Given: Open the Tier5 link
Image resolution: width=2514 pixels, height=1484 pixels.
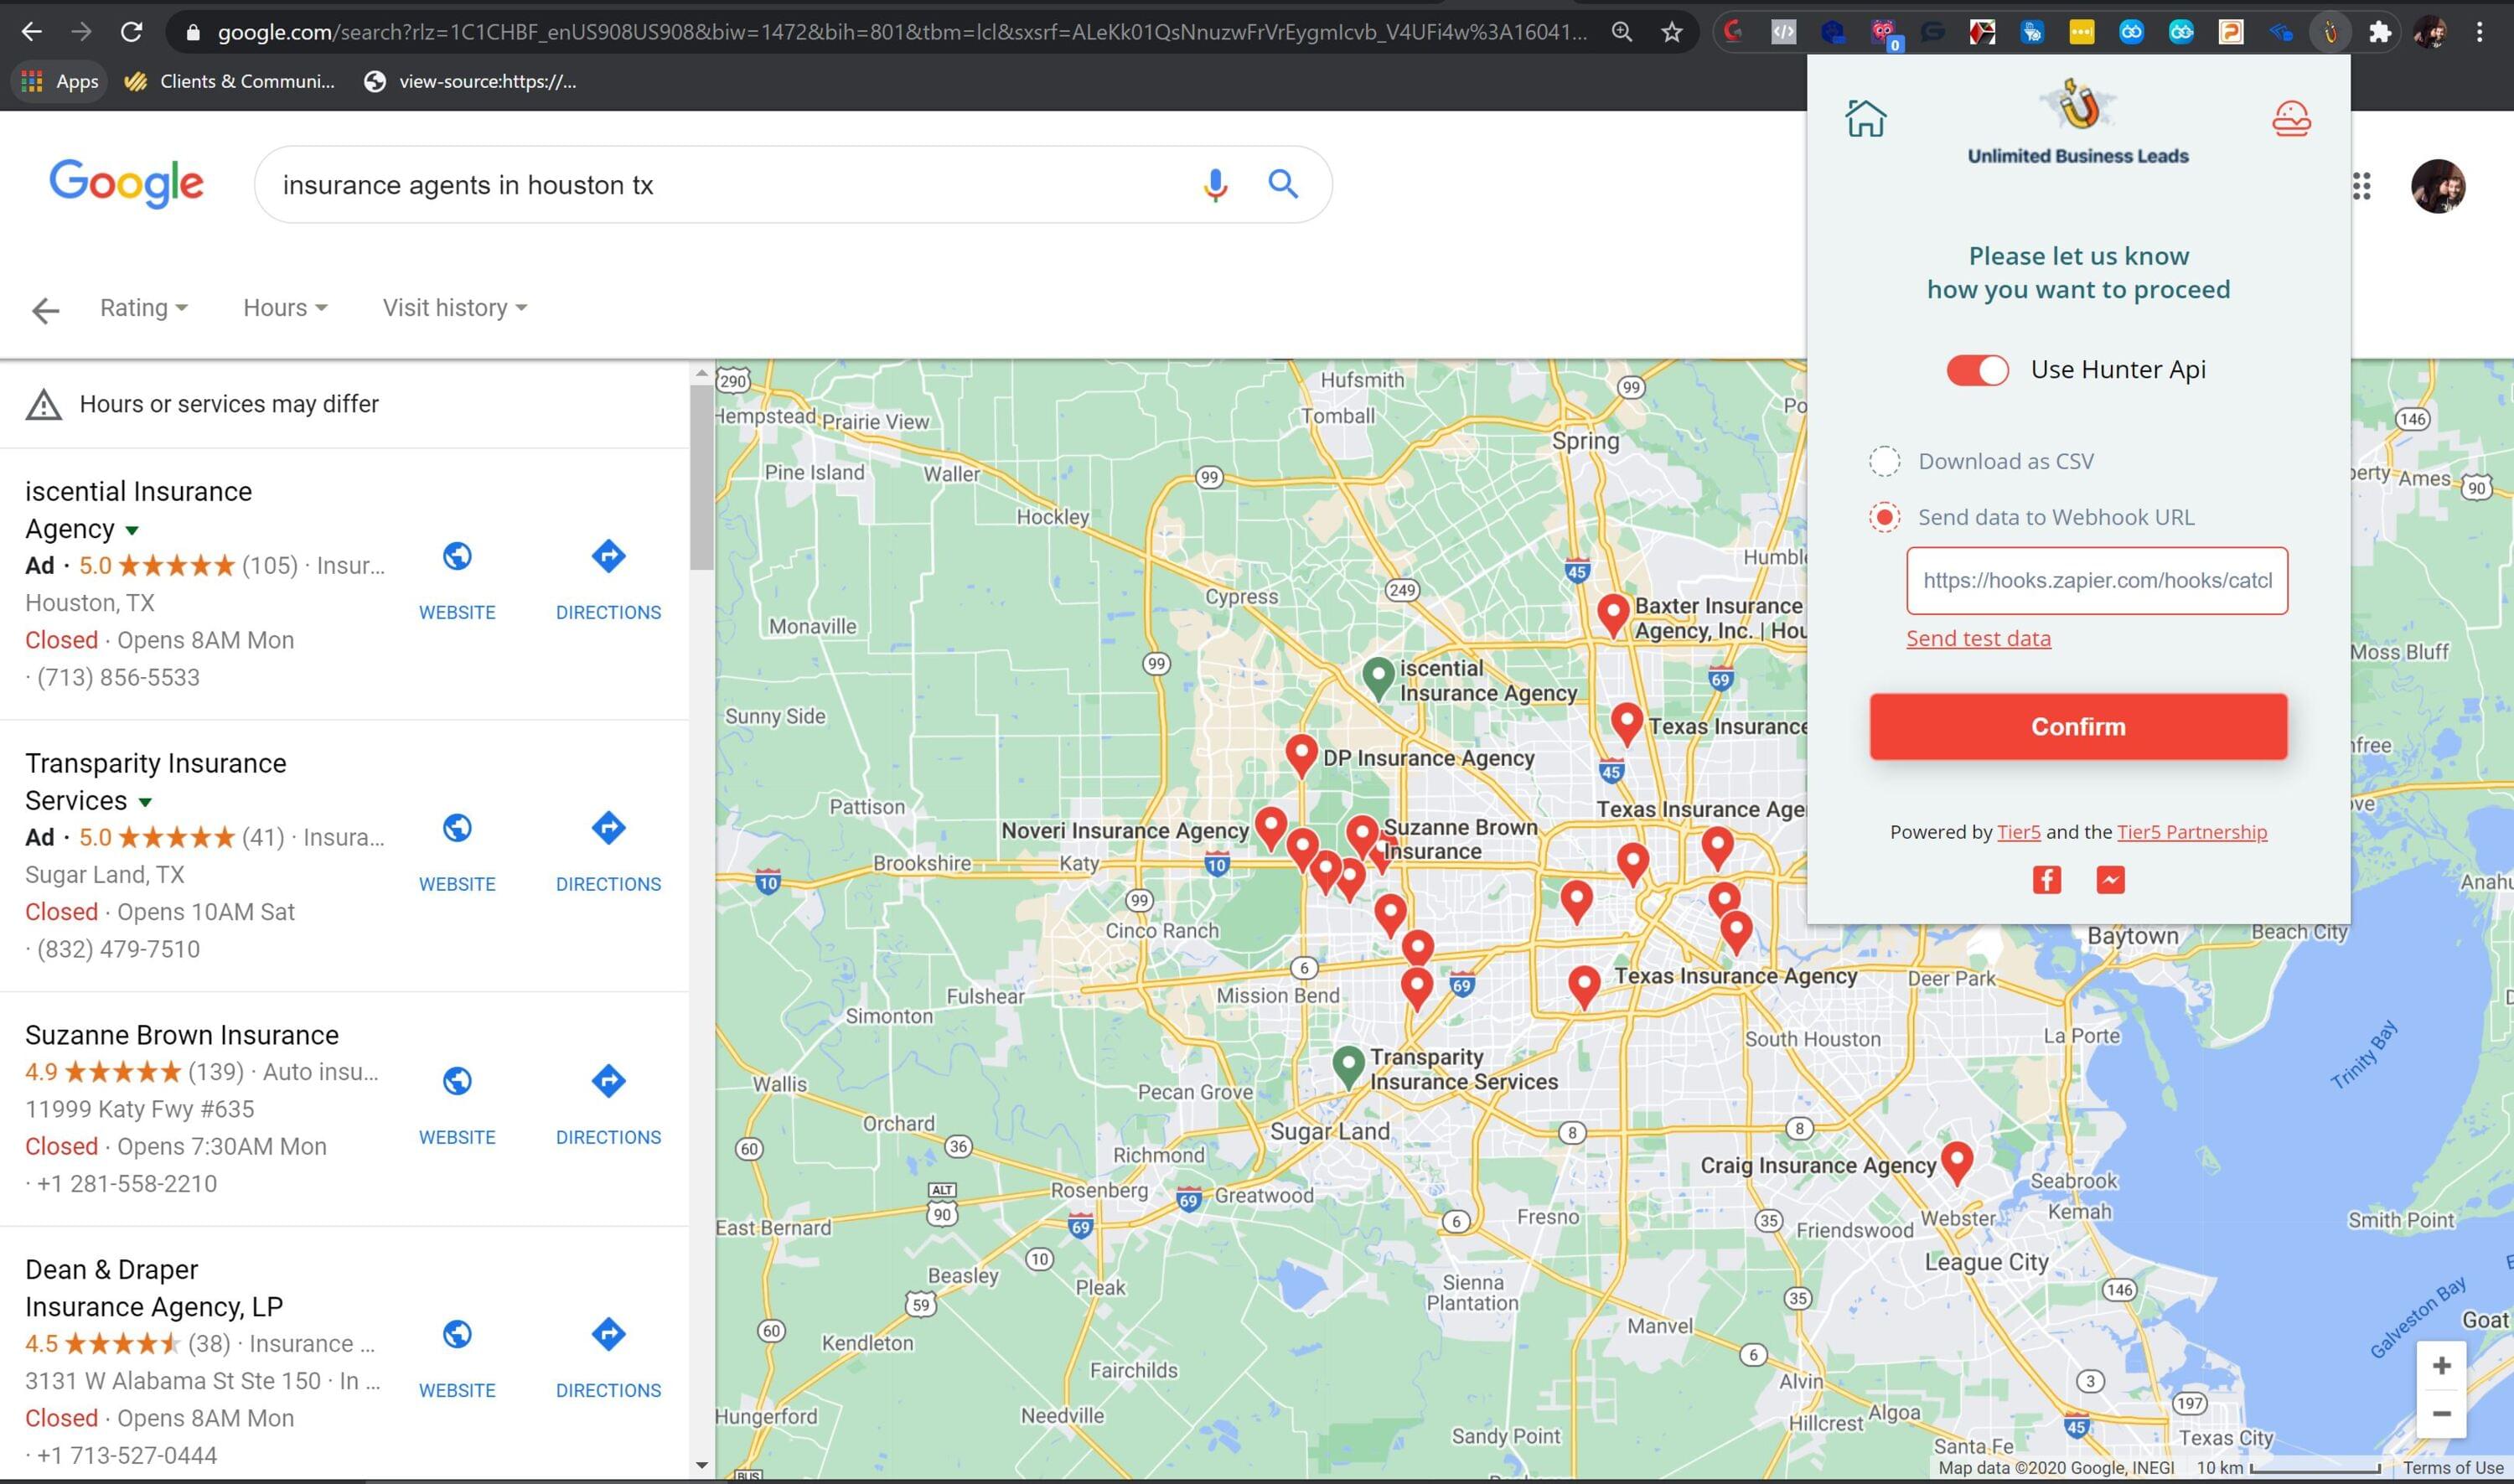Looking at the screenshot, I should point(2018,832).
